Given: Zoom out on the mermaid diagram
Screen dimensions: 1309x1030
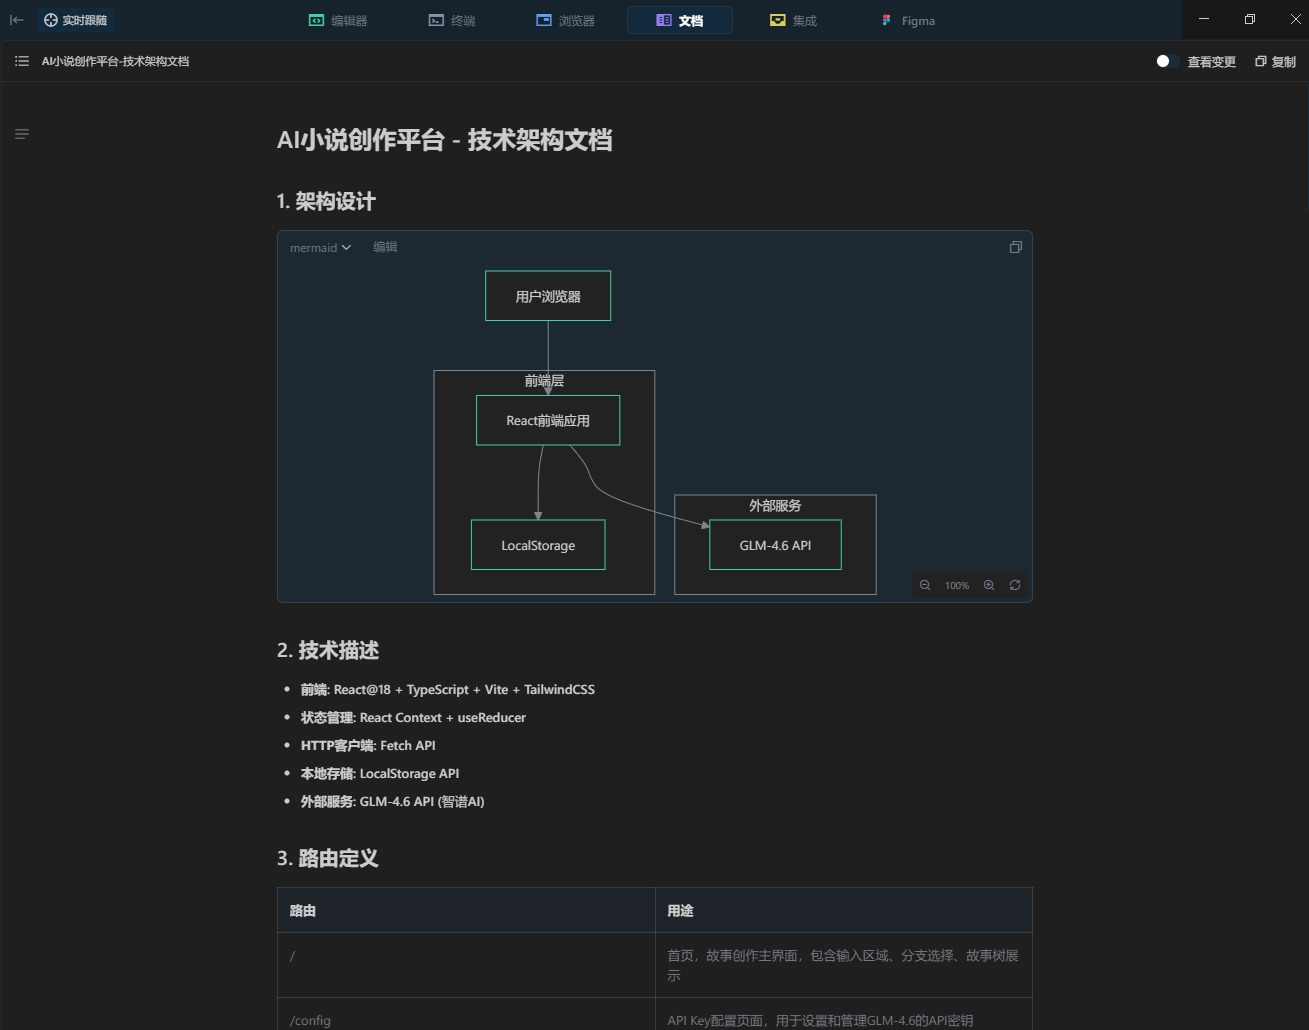Looking at the screenshot, I should [x=924, y=585].
